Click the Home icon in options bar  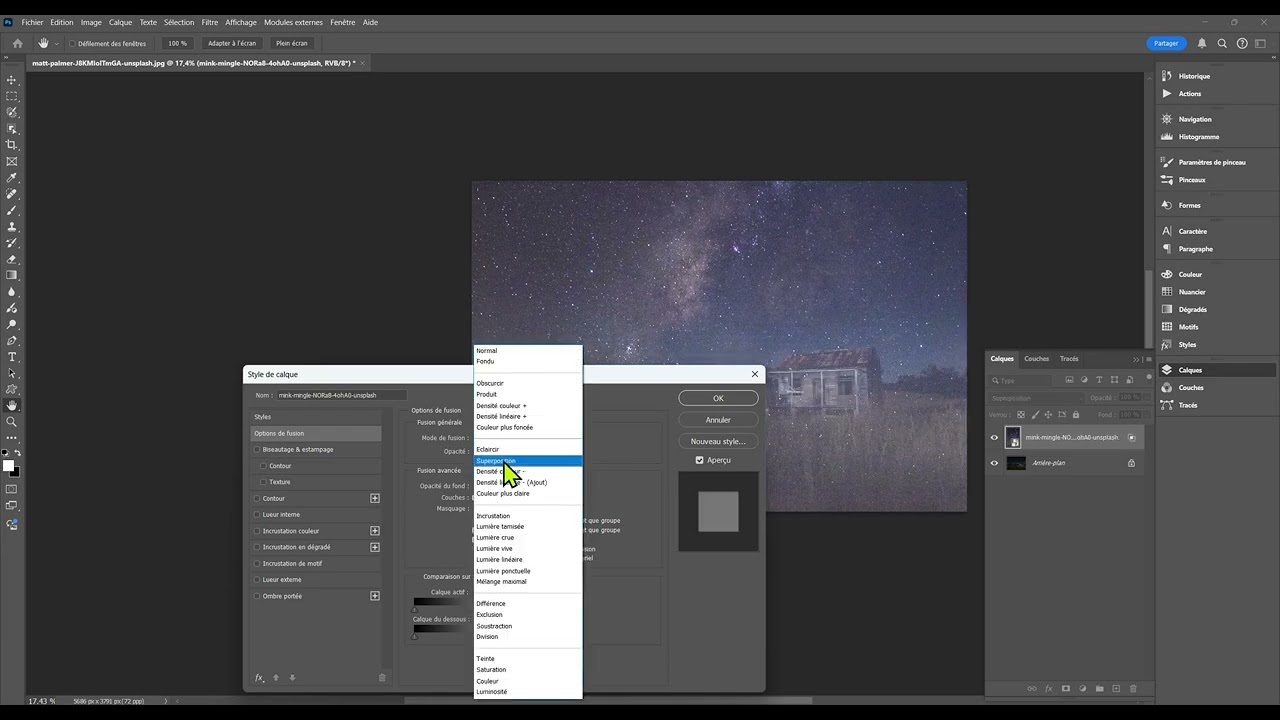(17, 43)
